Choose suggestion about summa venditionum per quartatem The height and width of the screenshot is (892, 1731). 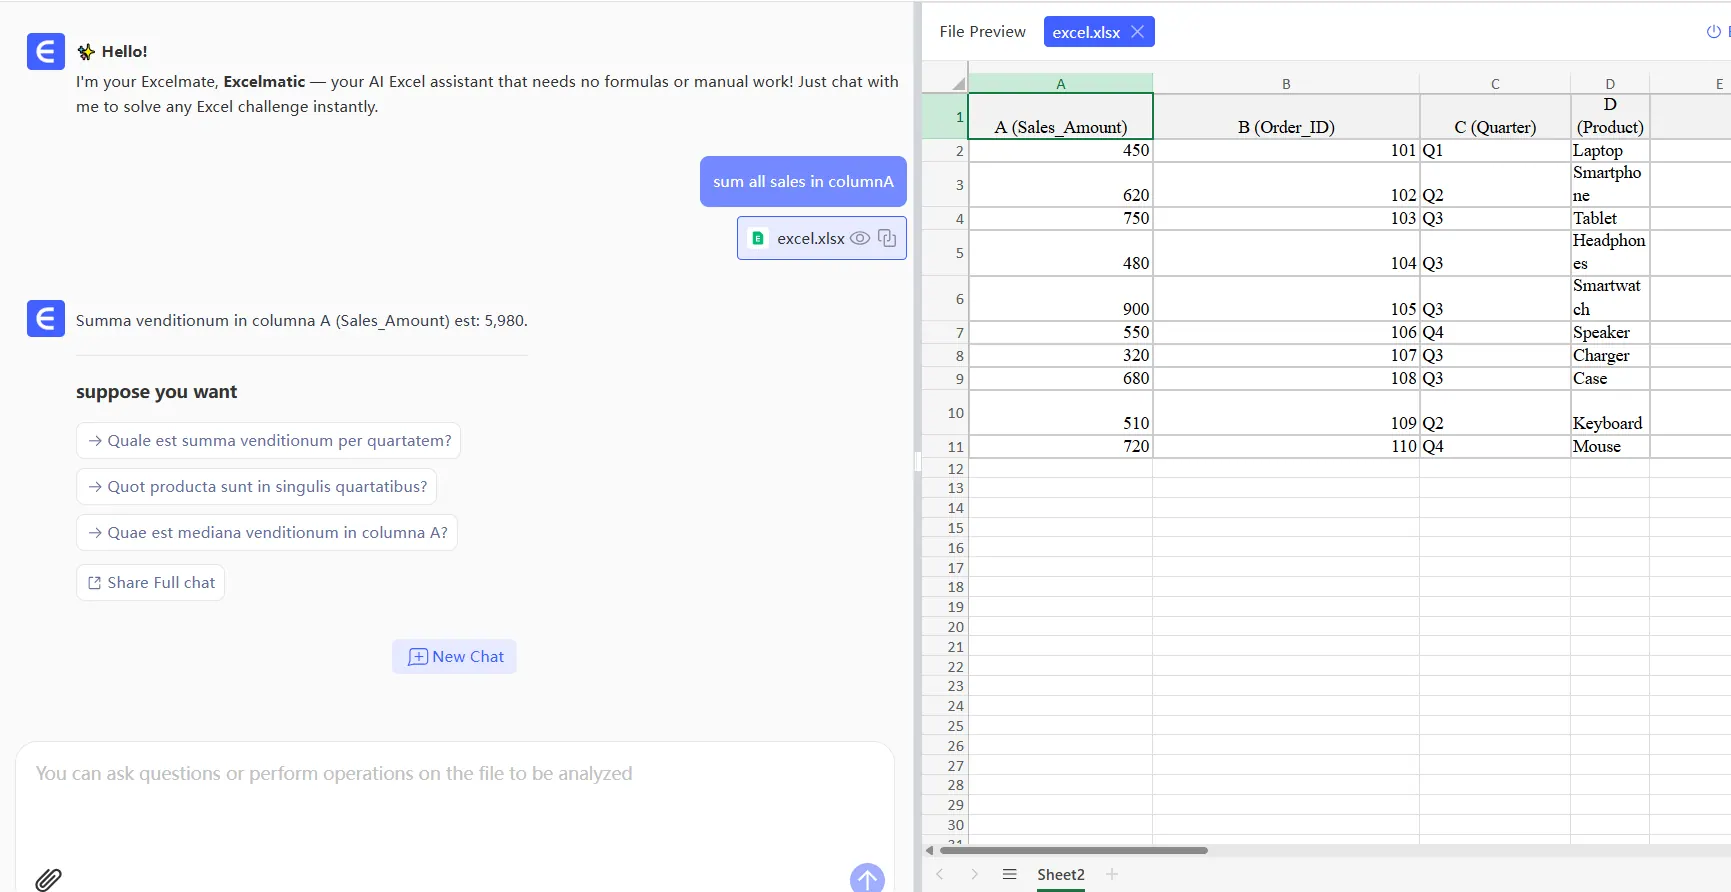pyautogui.click(x=268, y=441)
